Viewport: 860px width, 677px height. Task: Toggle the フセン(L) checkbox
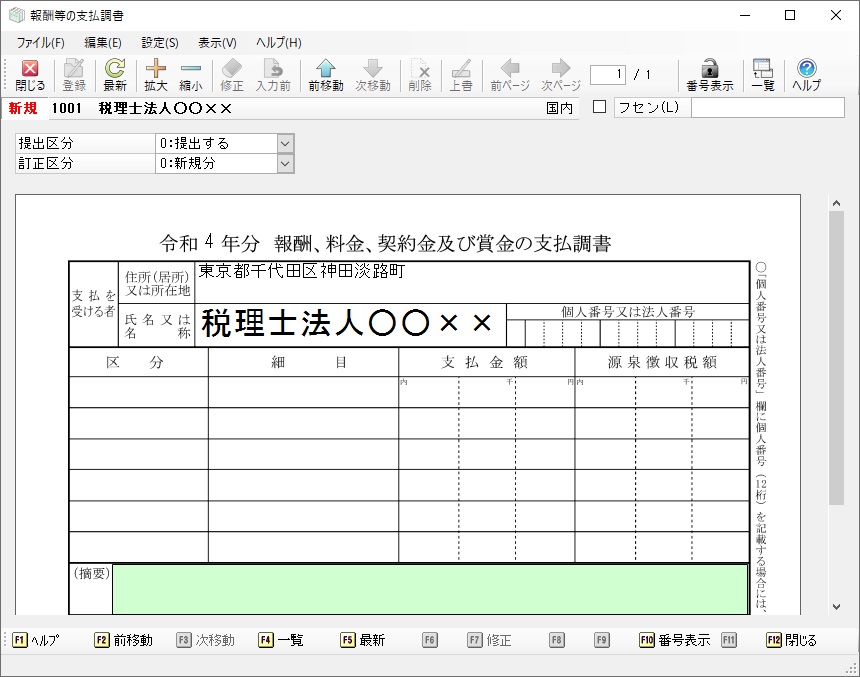[x=600, y=108]
